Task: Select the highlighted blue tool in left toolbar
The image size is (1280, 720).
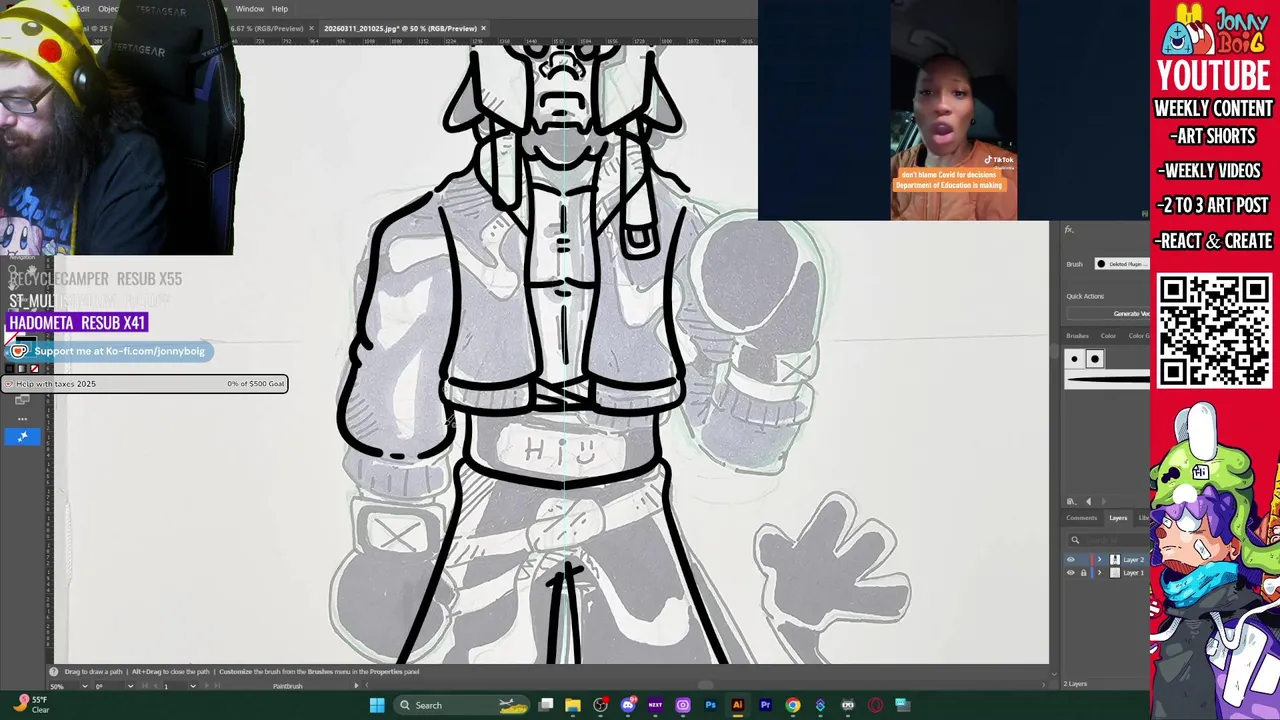Action: click(x=22, y=436)
